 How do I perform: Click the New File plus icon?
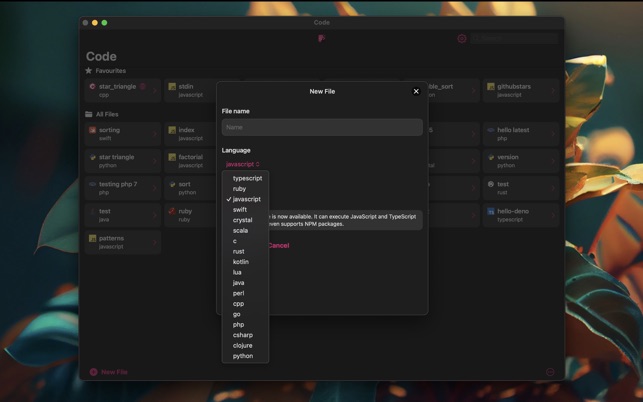93,372
